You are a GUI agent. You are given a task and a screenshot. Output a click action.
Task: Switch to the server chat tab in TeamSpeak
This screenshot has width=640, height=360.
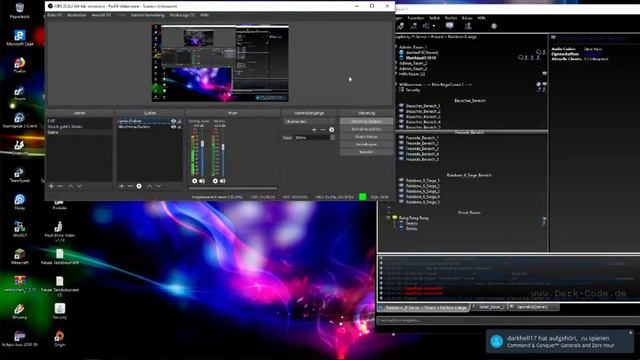424,307
